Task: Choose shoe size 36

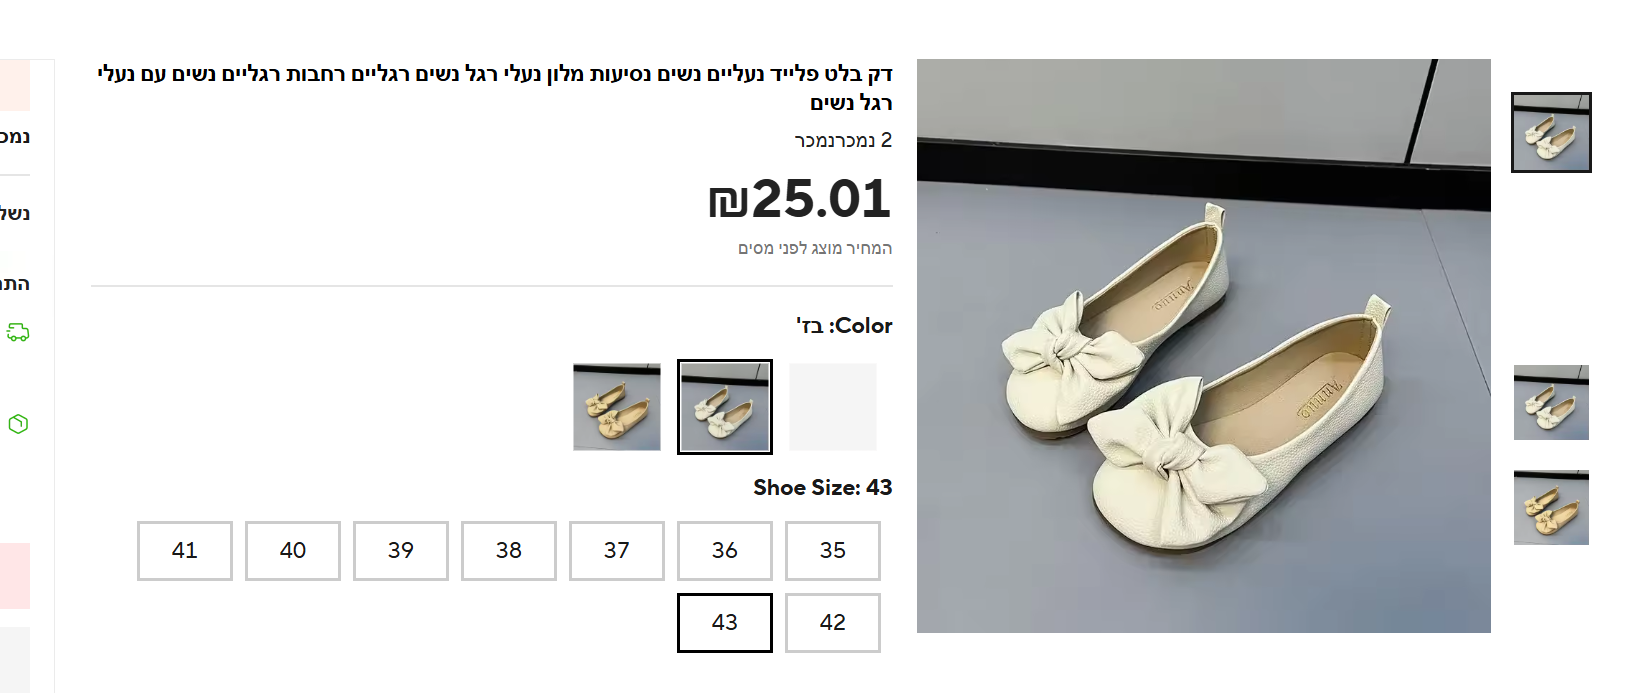Action: 725,550
